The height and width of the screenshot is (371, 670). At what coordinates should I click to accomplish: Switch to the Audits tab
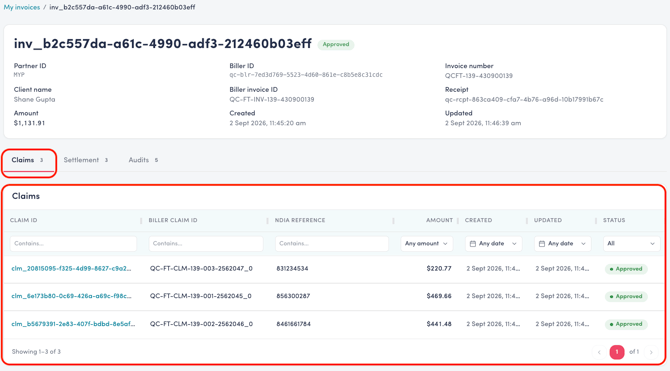tap(143, 160)
